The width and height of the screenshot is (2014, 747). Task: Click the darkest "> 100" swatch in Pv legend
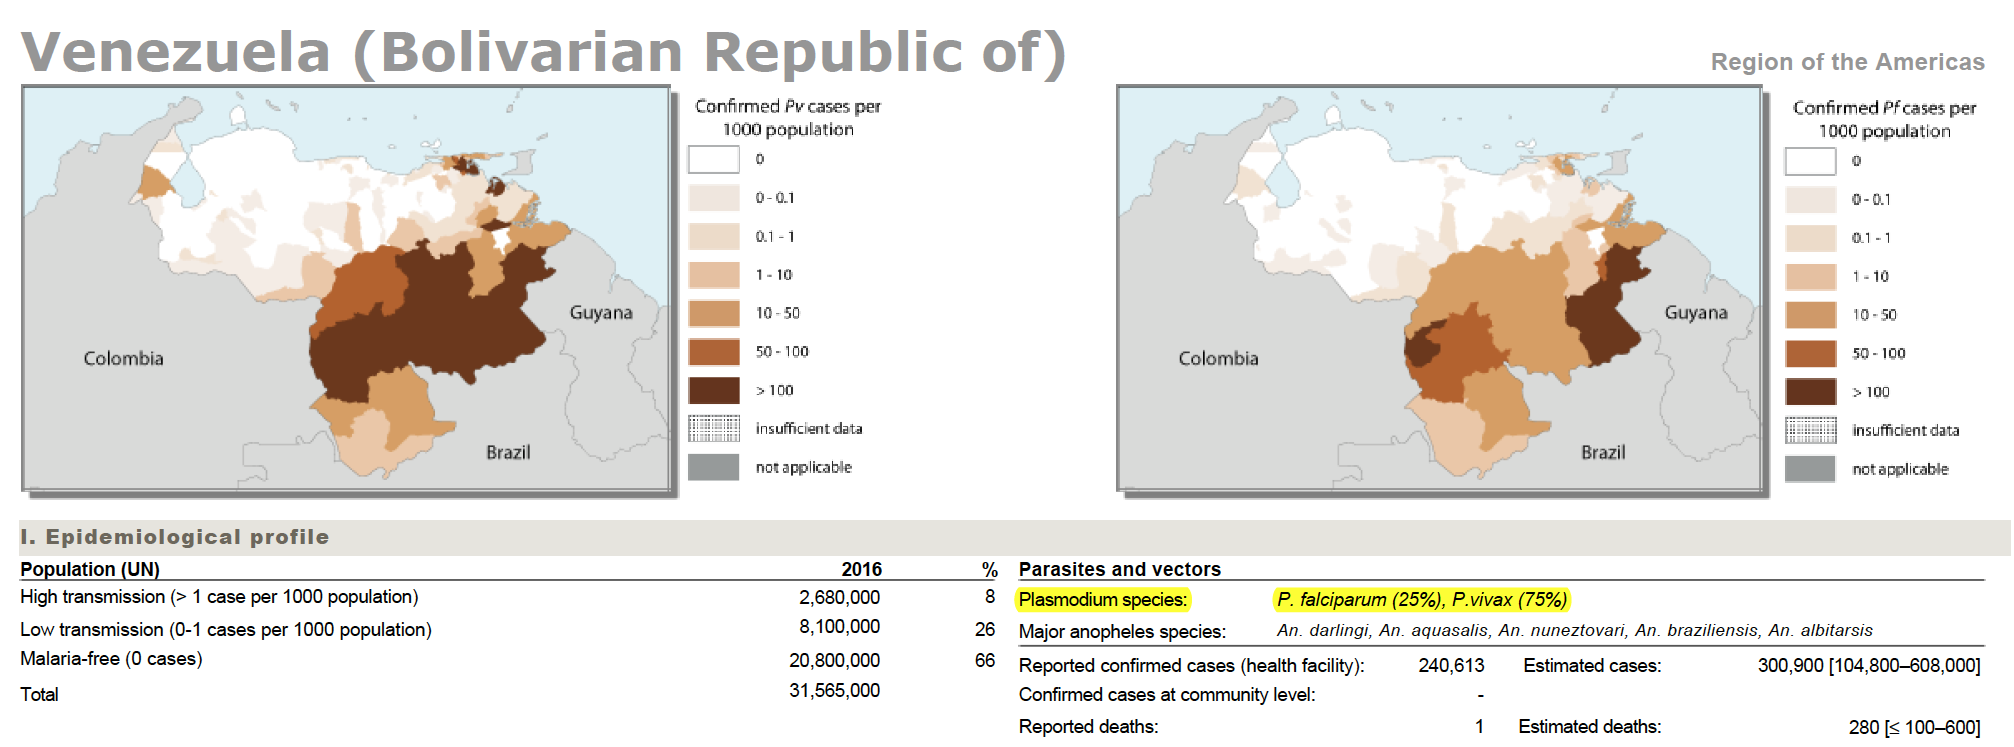[x=713, y=390]
